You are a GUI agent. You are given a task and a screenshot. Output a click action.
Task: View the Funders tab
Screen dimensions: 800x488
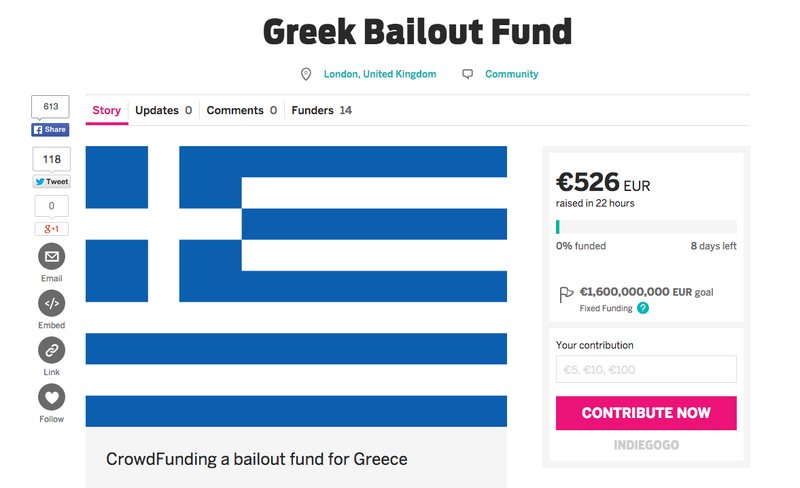[x=321, y=110]
